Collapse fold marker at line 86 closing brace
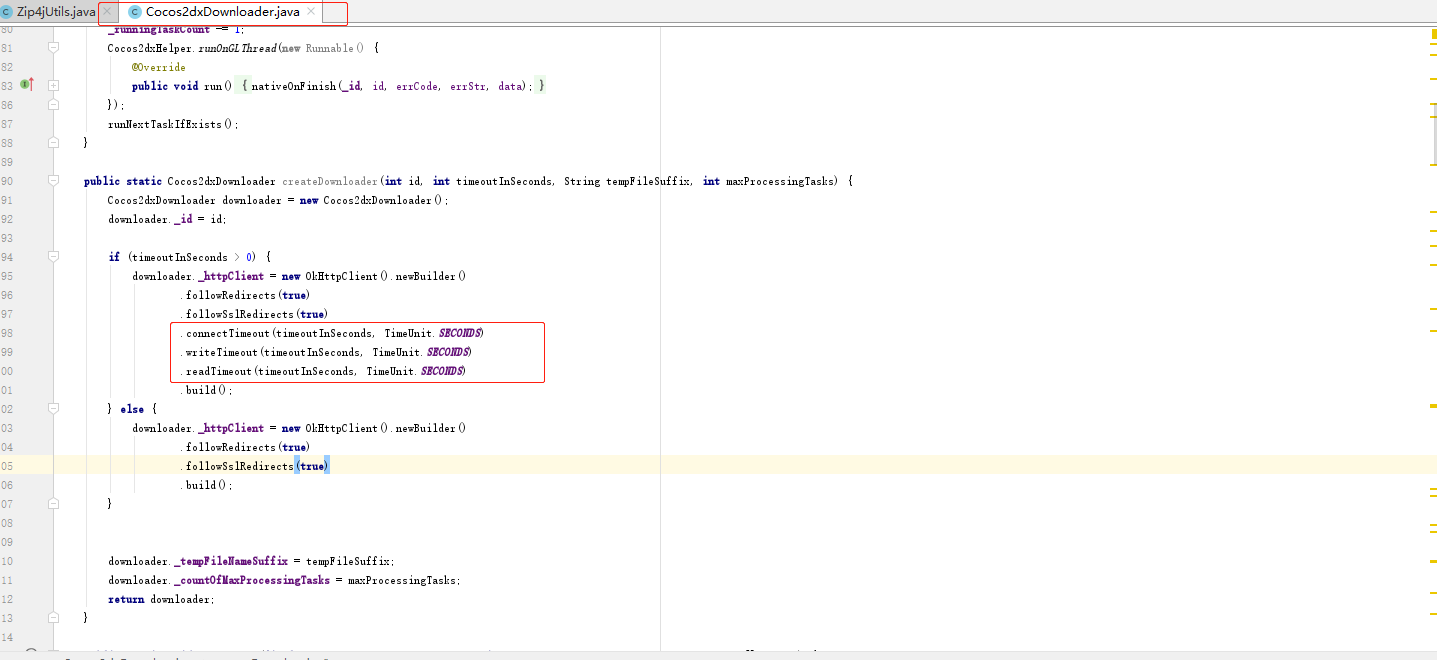Viewport: 1437px width, 660px height. (x=54, y=105)
